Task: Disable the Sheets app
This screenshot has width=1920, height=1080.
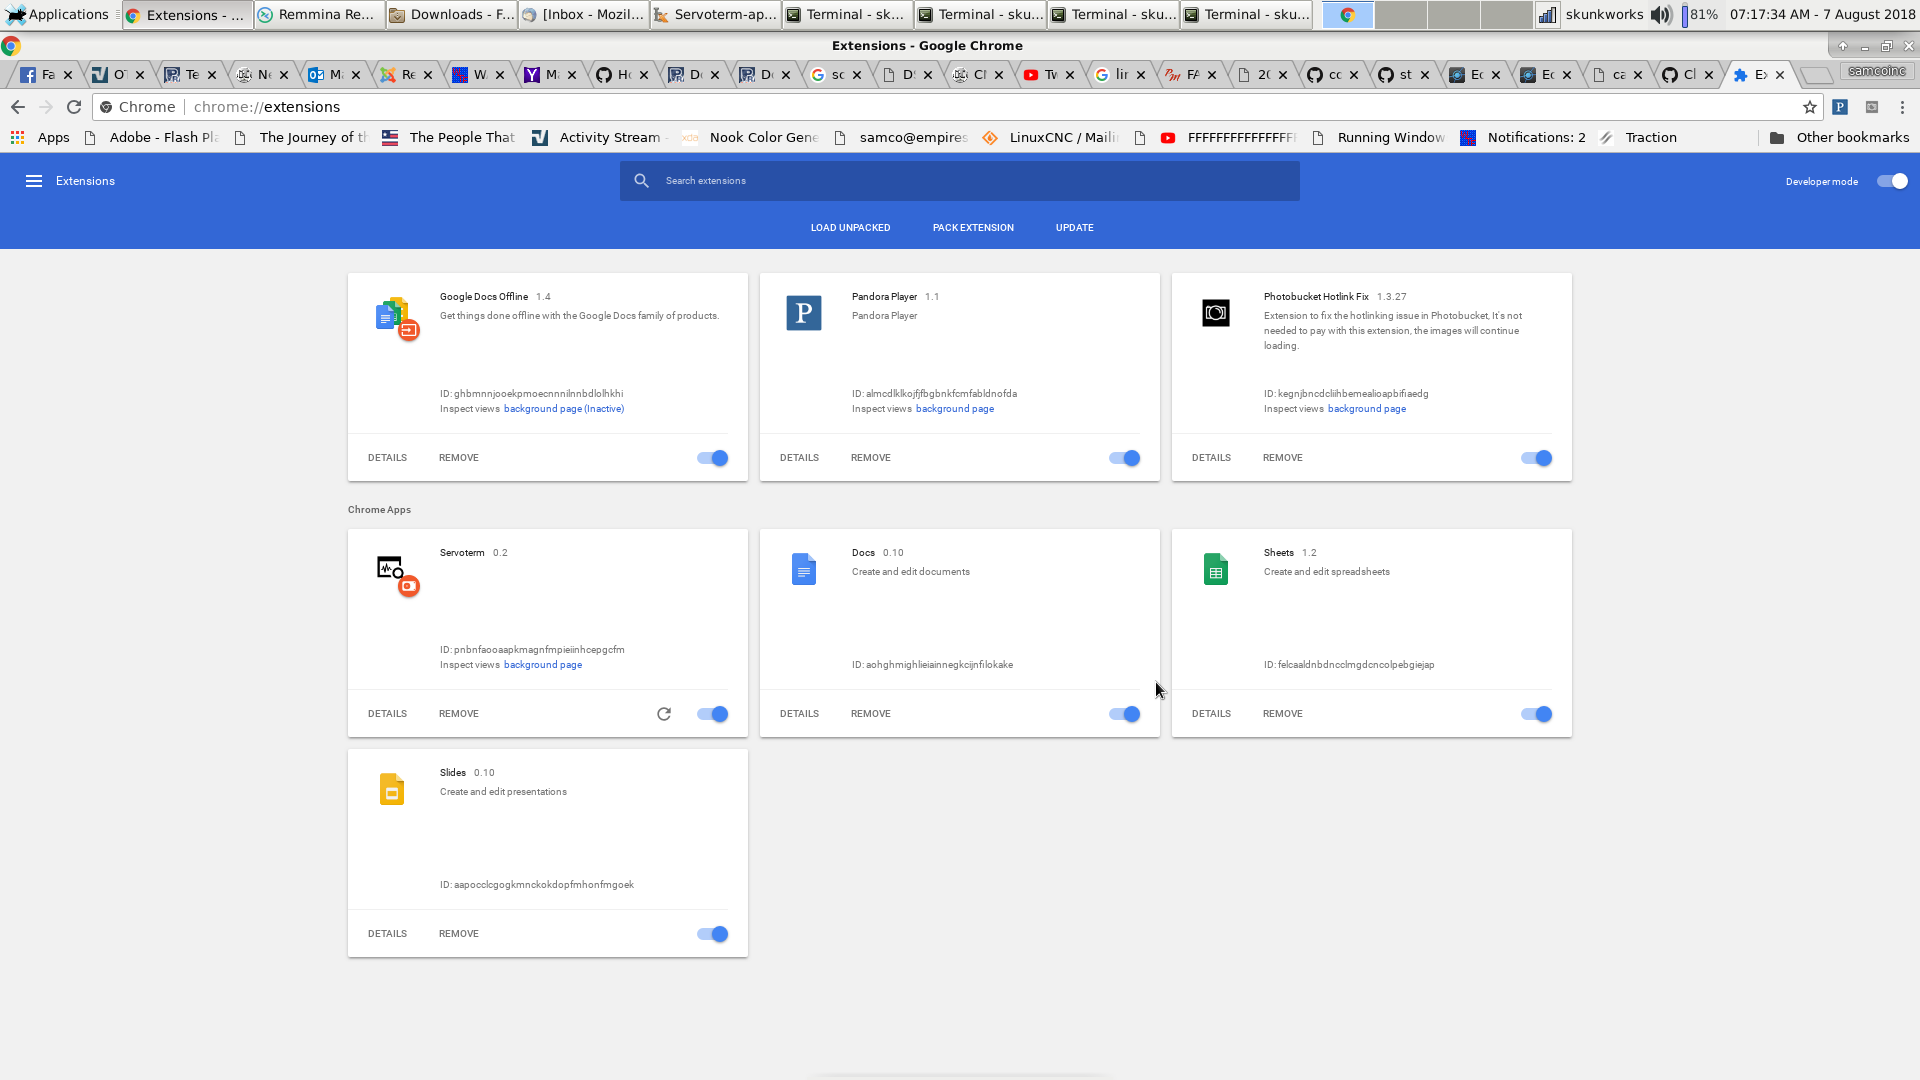Action: click(x=1537, y=714)
